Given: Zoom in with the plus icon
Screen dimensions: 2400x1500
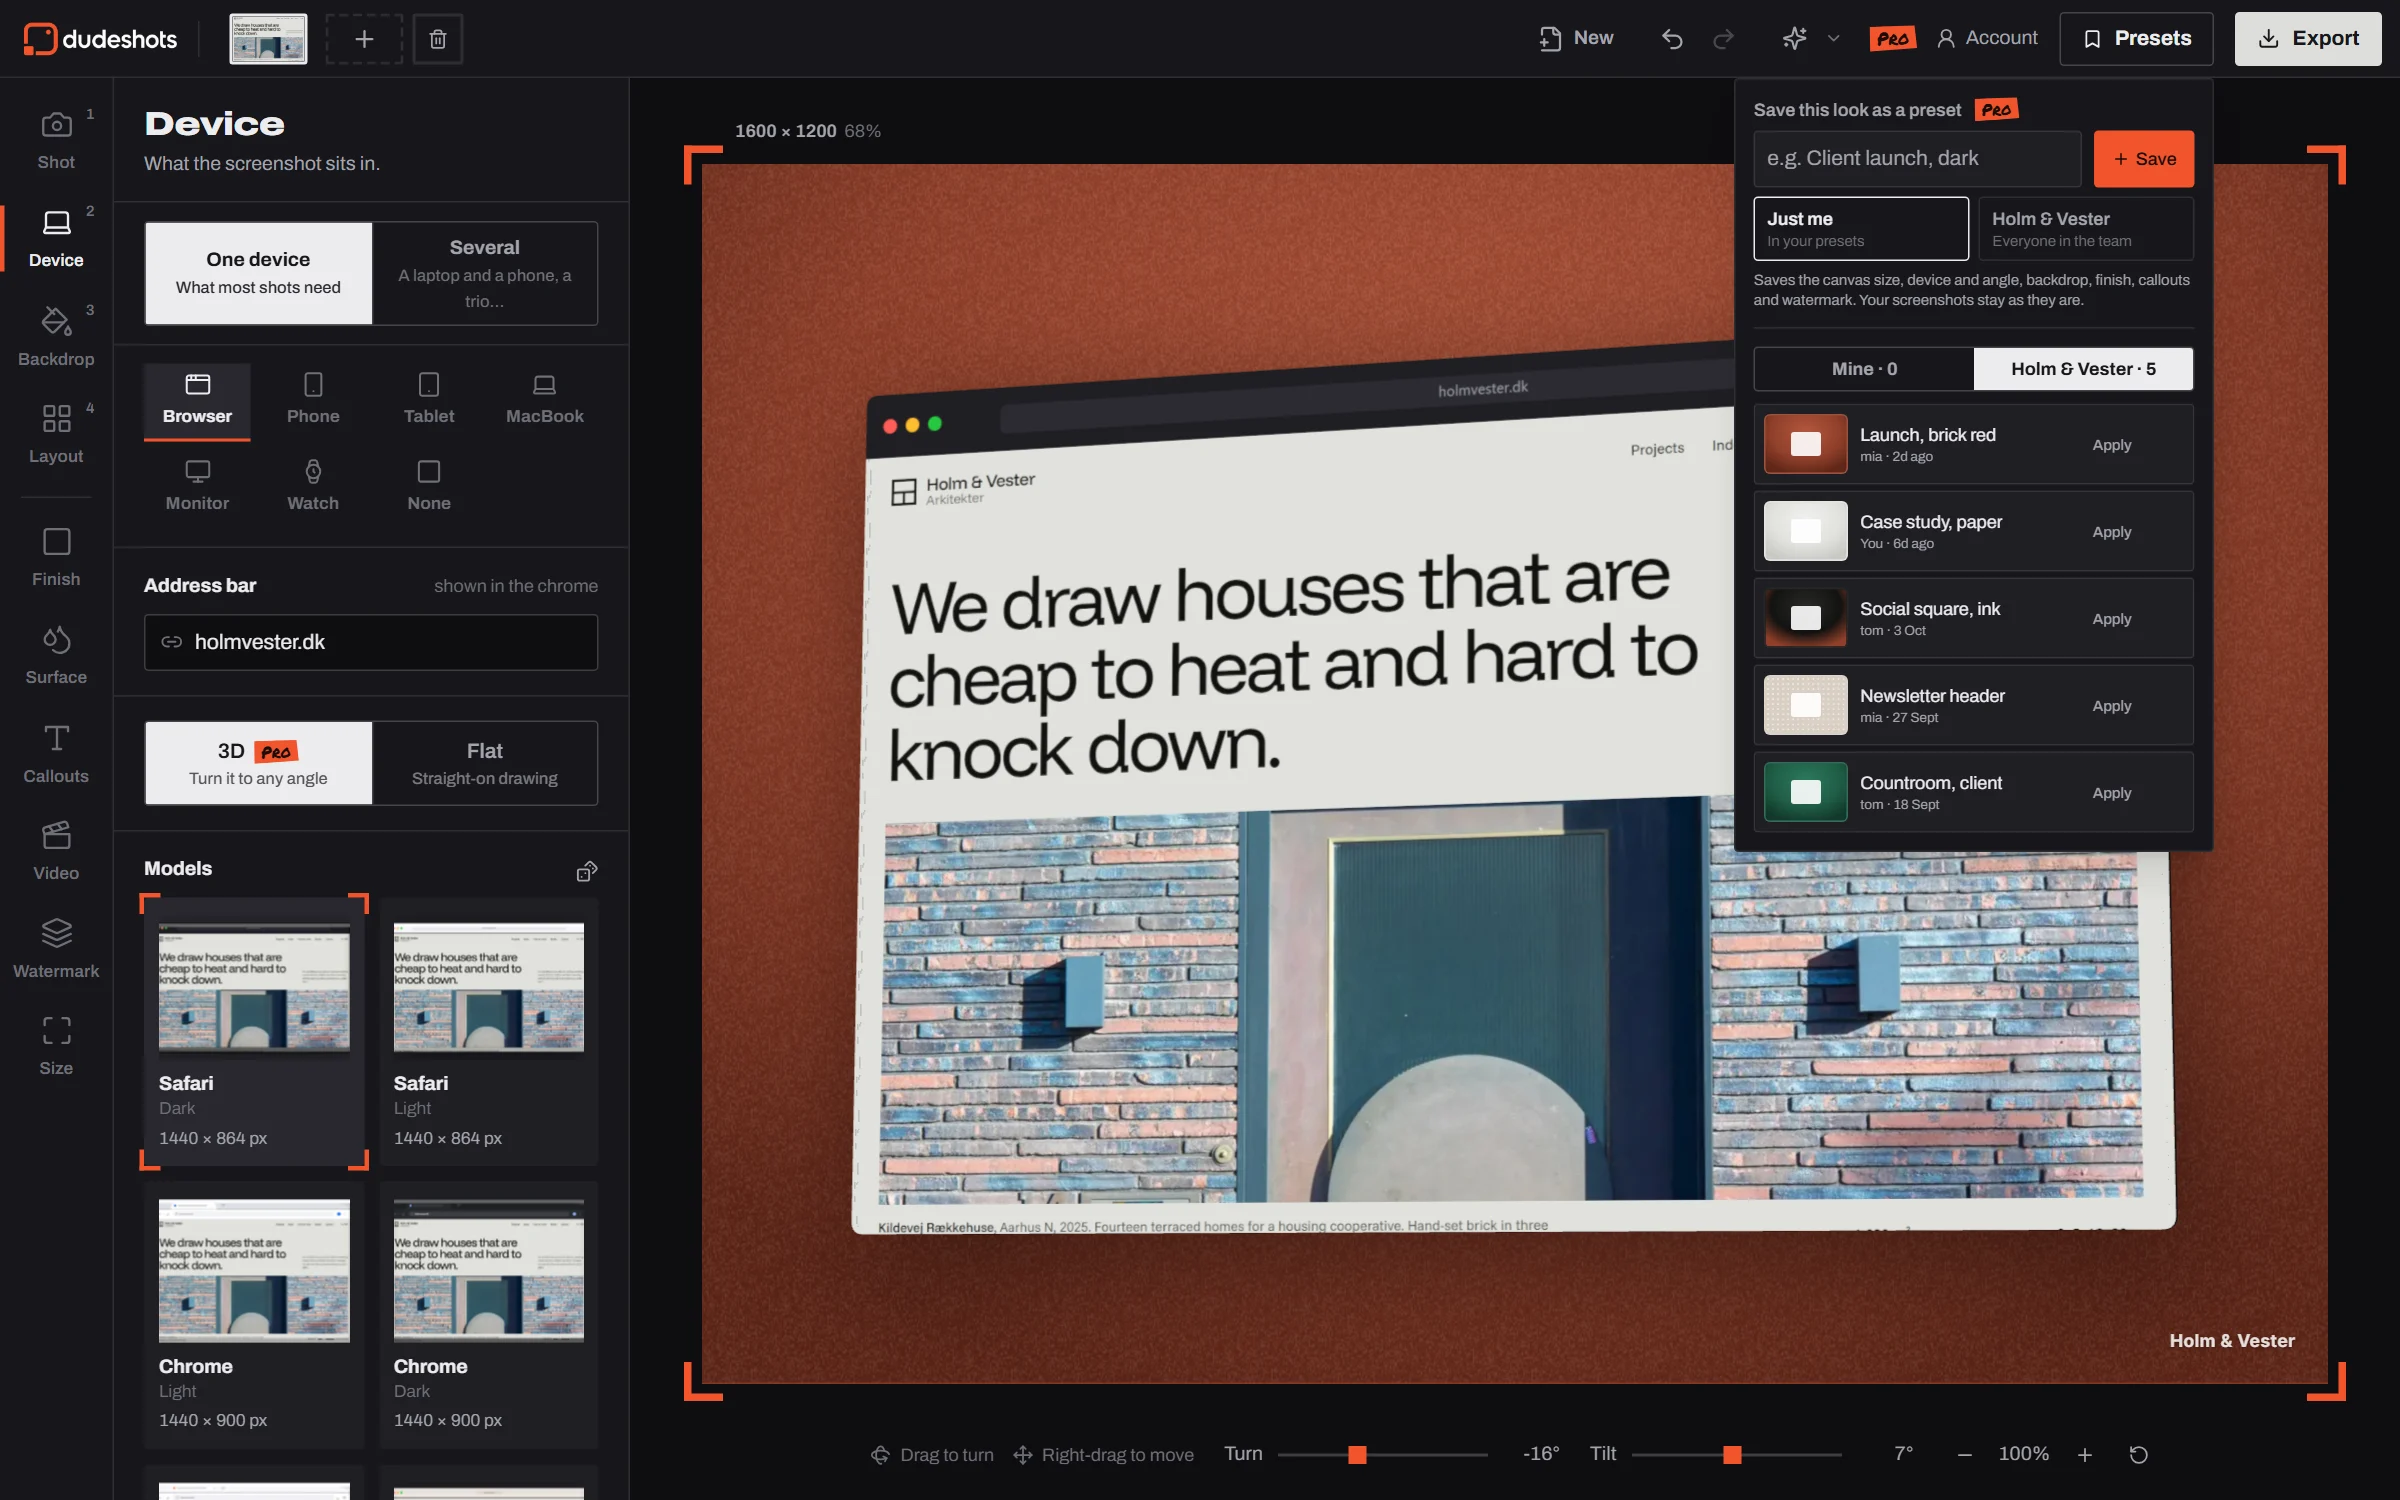Looking at the screenshot, I should (x=2084, y=1454).
